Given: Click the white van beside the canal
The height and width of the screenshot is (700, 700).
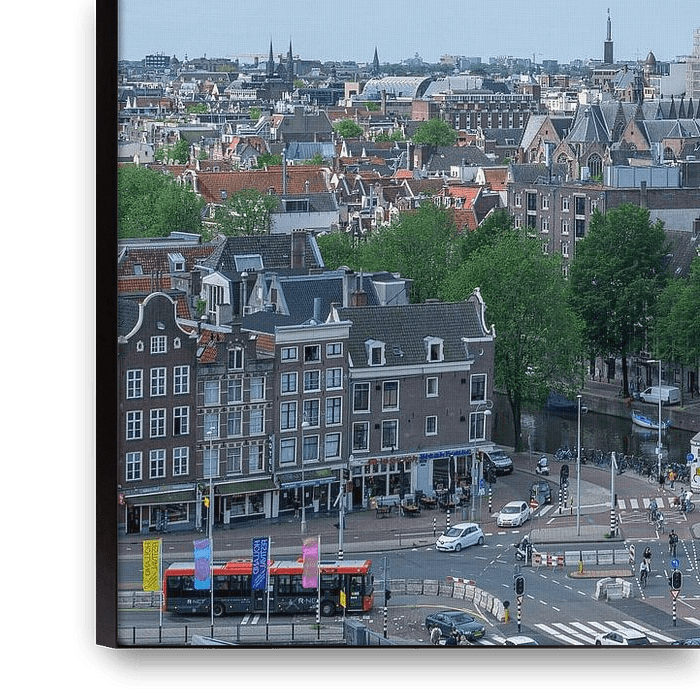Looking at the screenshot, I should pos(660,395).
